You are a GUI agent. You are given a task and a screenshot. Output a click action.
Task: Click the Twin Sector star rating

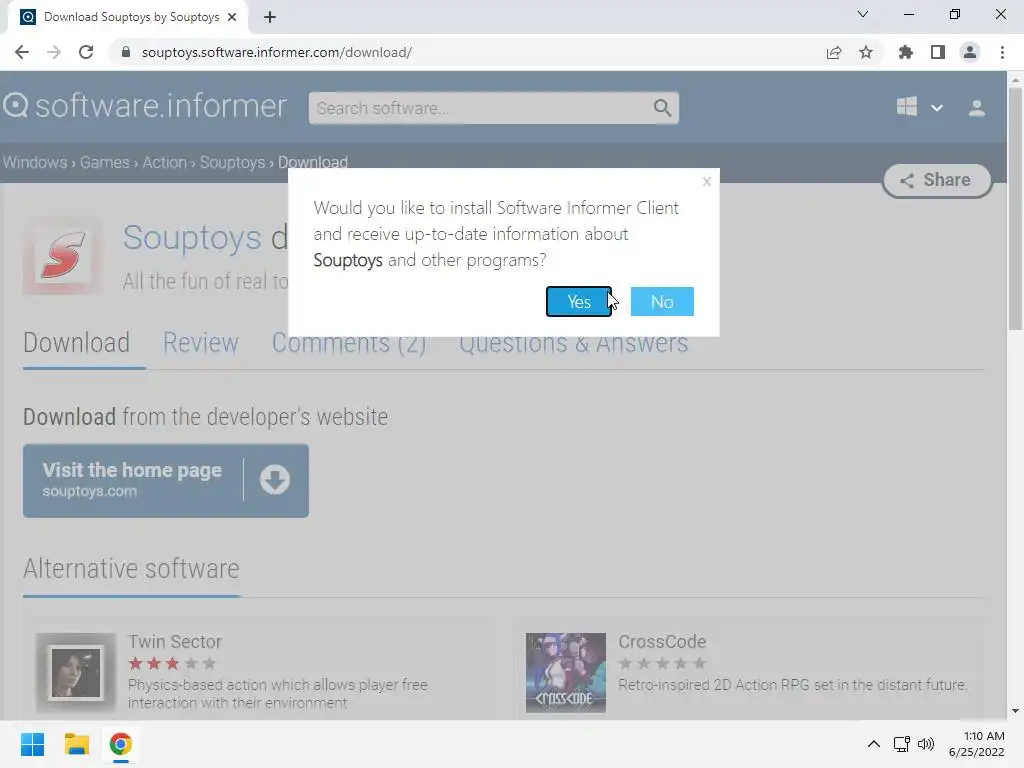click(172, 664)
